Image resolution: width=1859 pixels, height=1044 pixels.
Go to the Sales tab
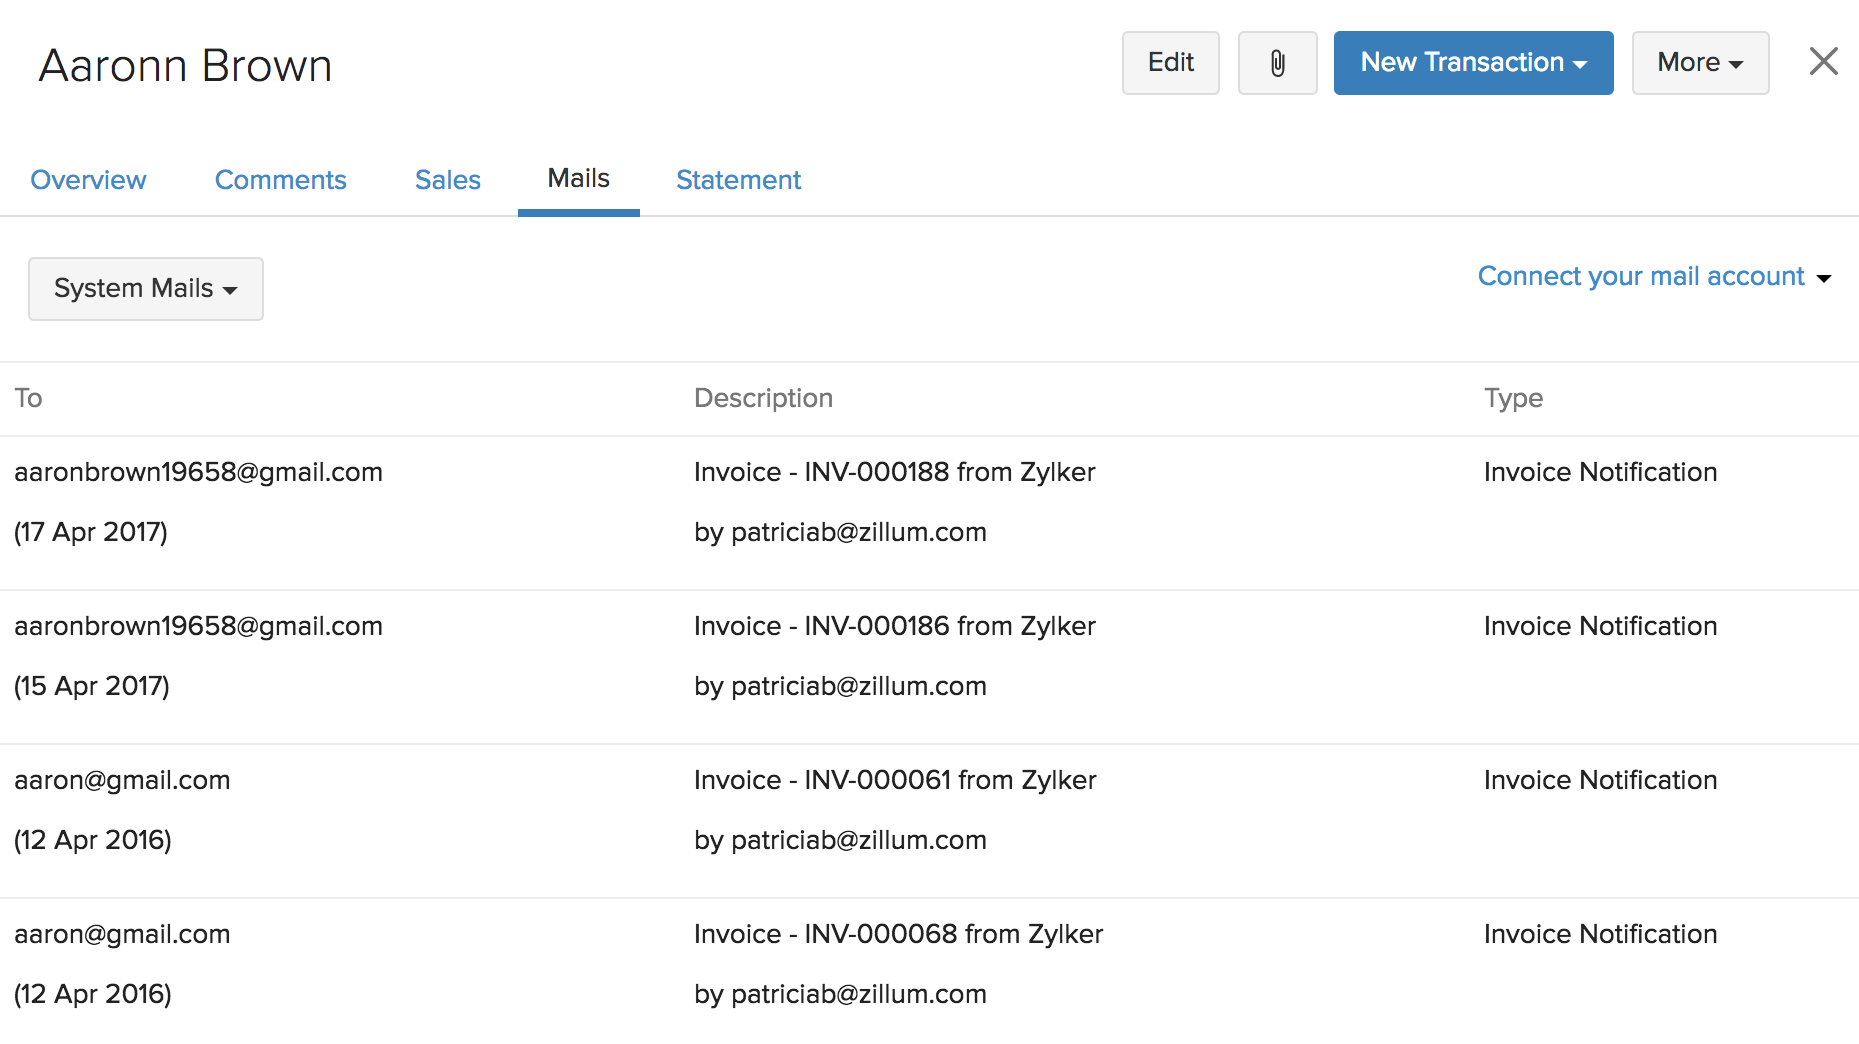pyautogui.click(x=447, y=180)
